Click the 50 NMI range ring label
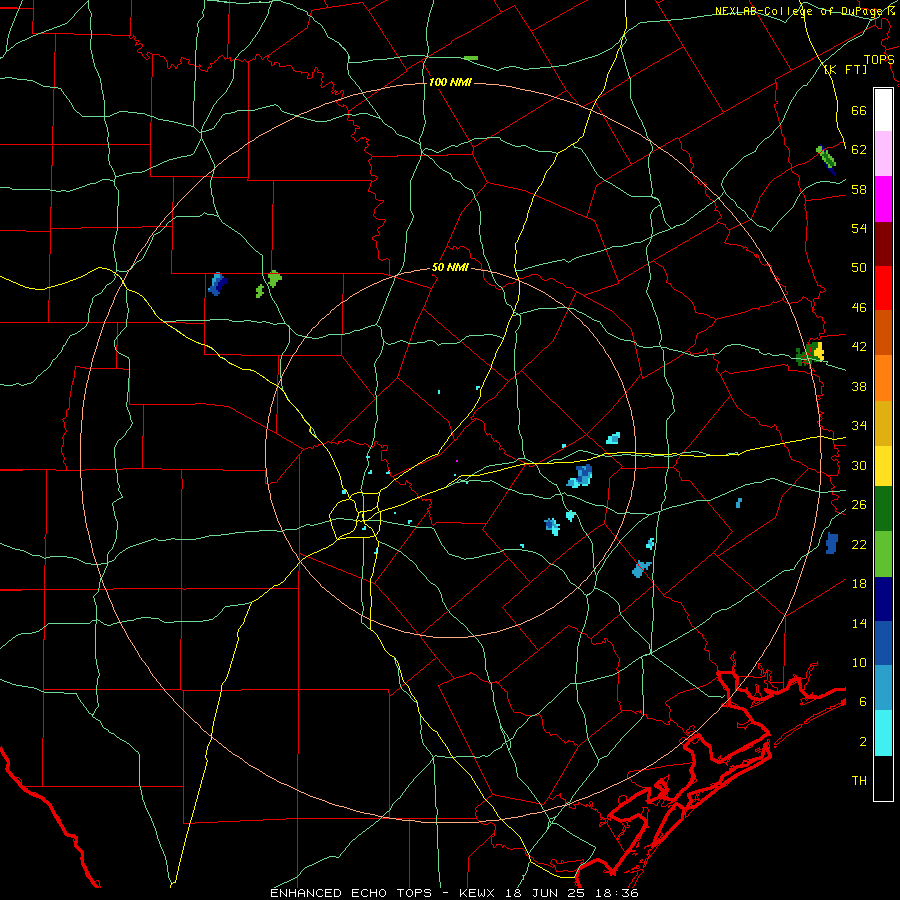 450,267
